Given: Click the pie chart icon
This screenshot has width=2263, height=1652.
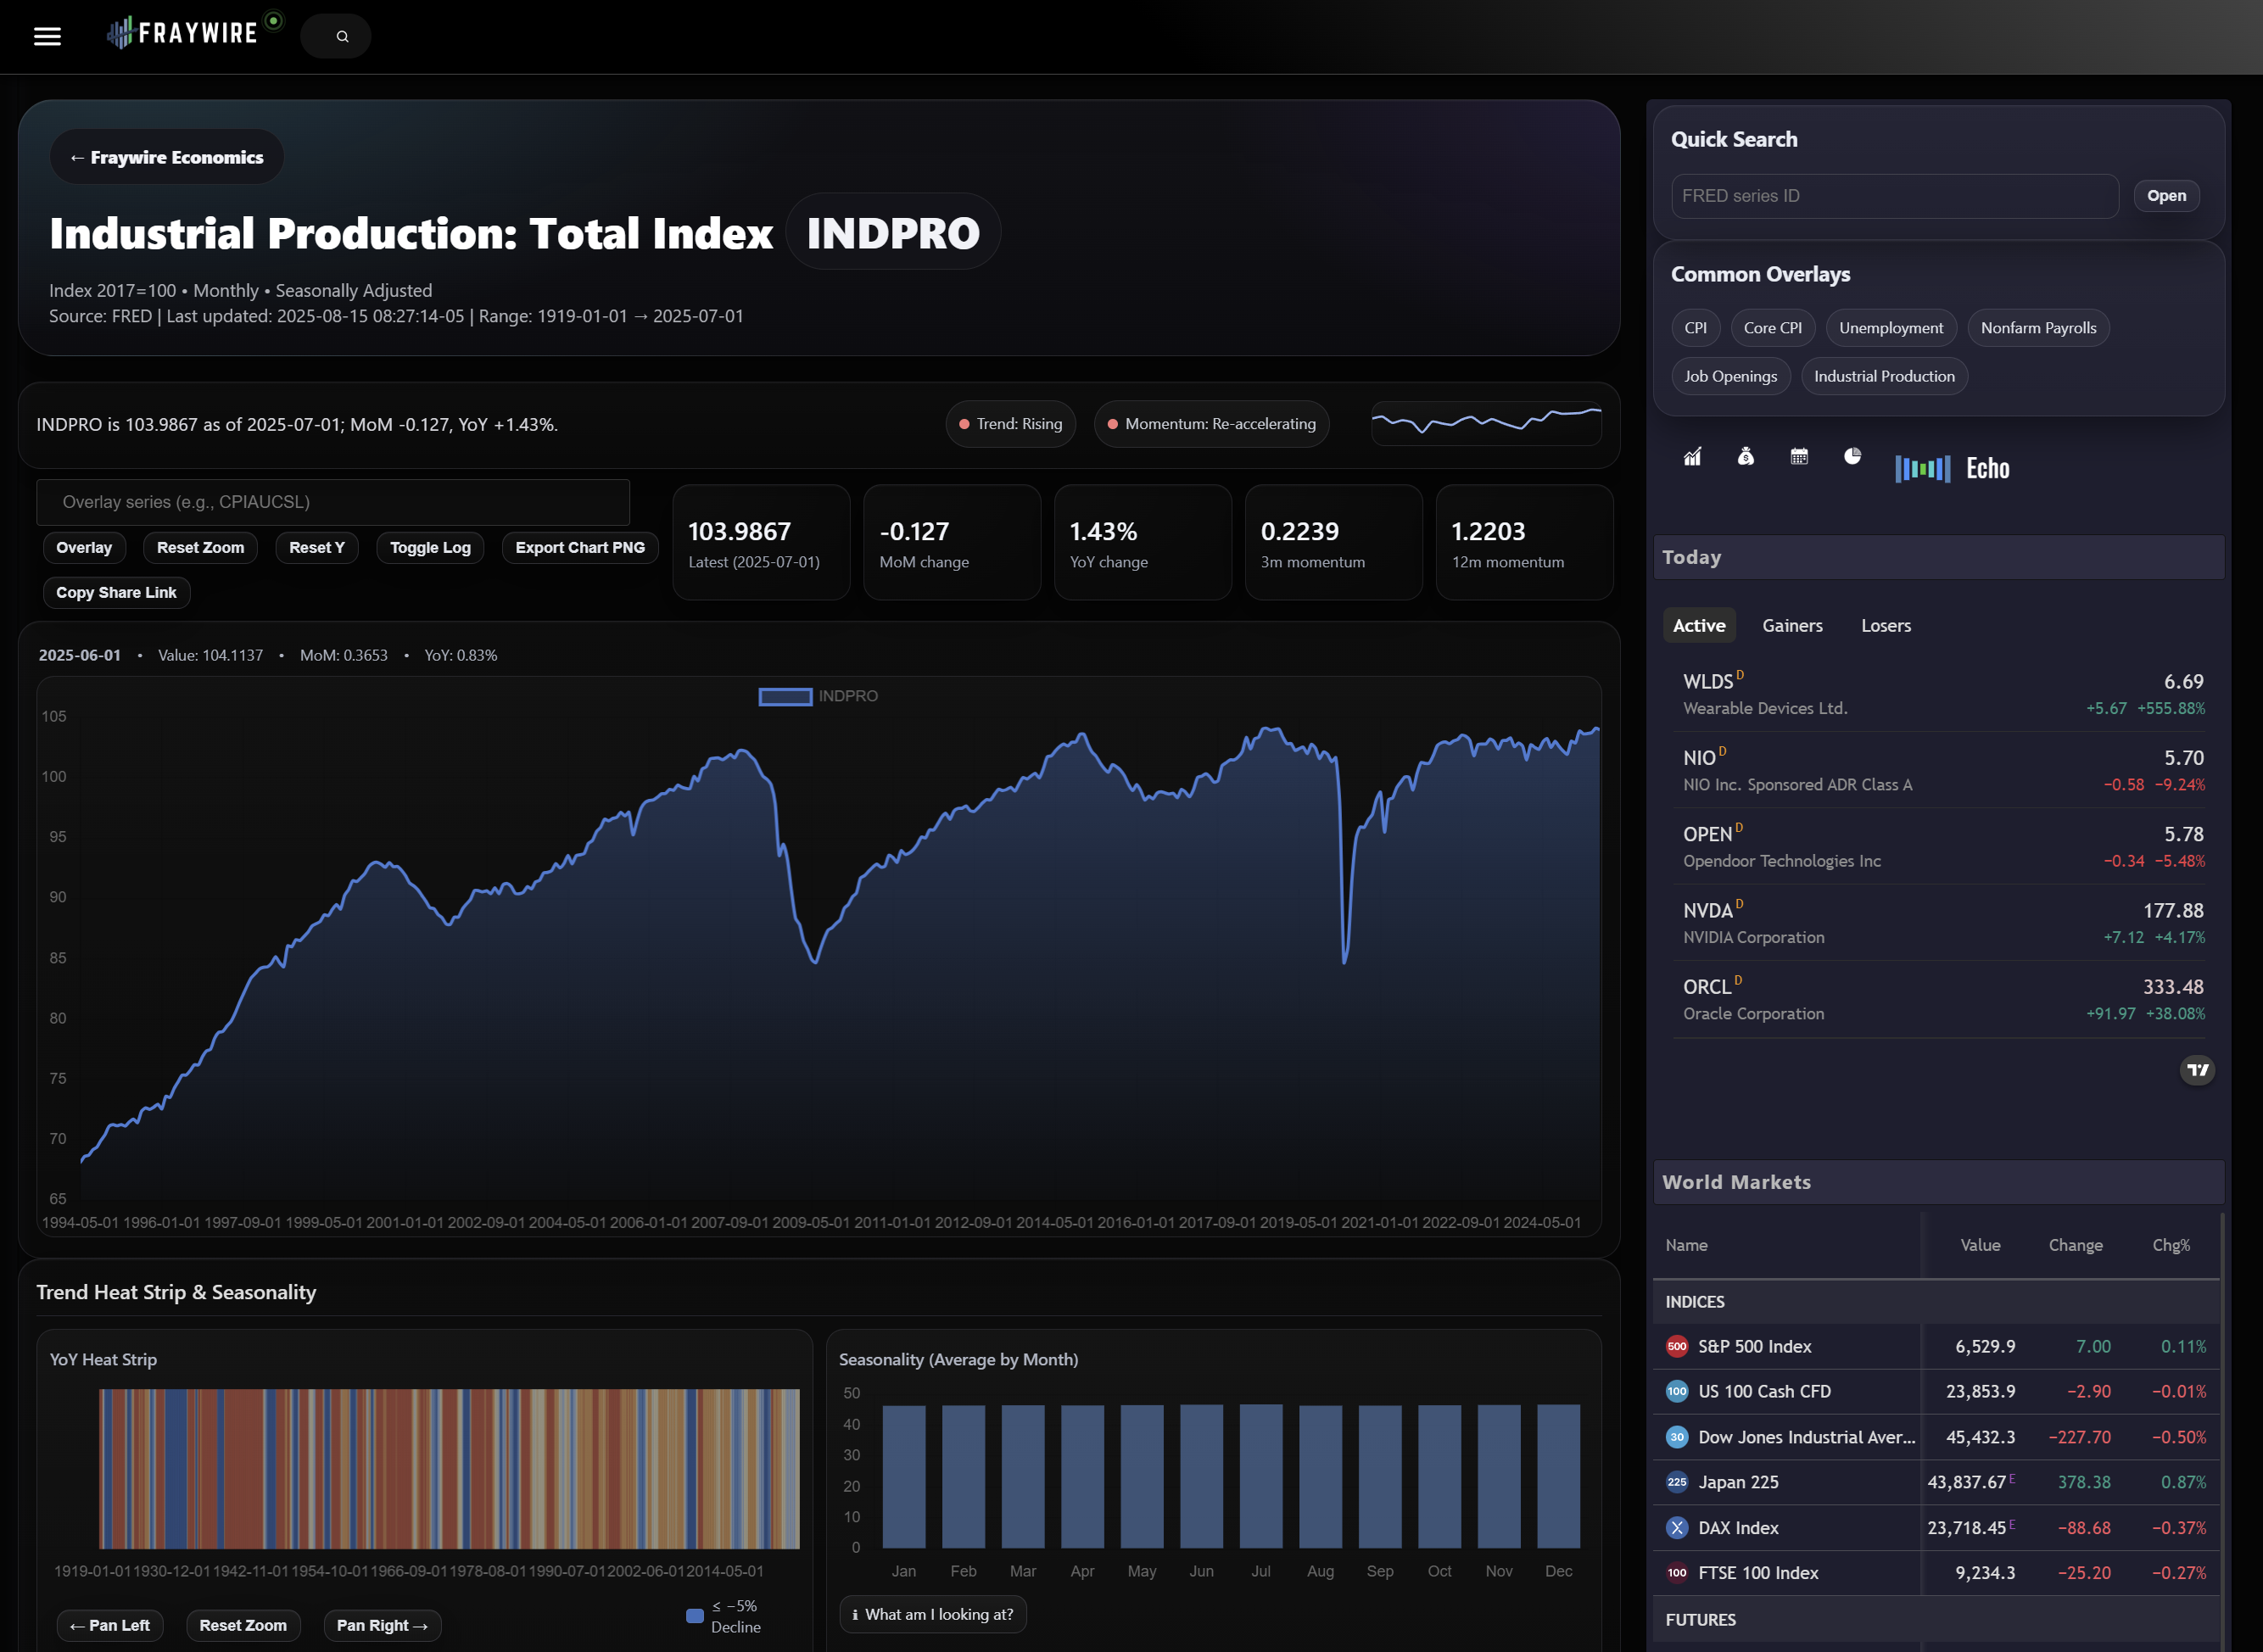Looking at the screenshot, I should click(1852, 456).
